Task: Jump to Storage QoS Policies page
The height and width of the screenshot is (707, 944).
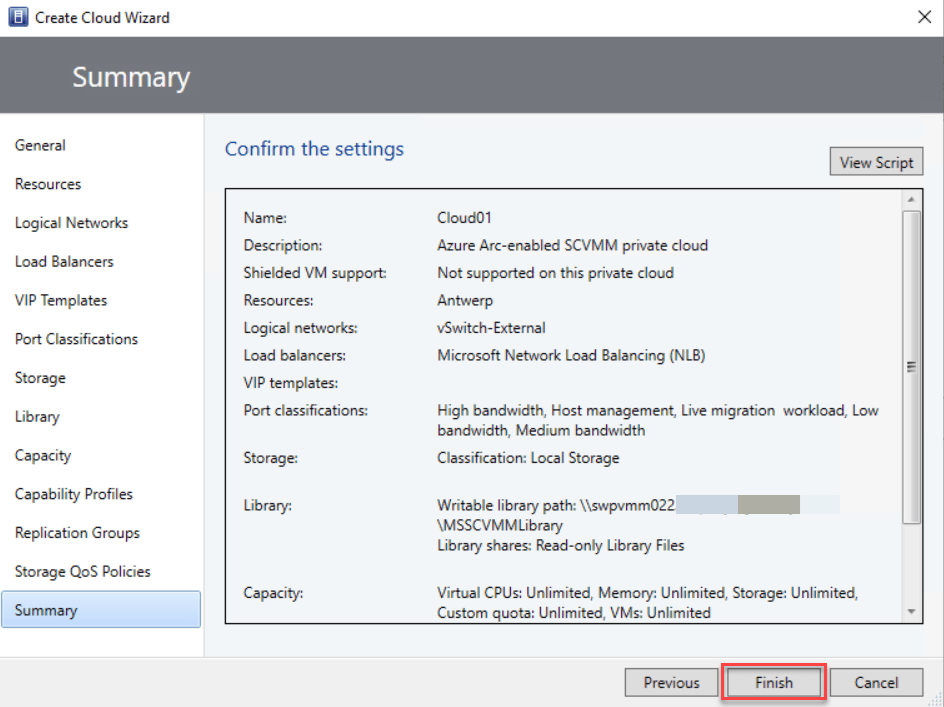Action: (83, 572)
